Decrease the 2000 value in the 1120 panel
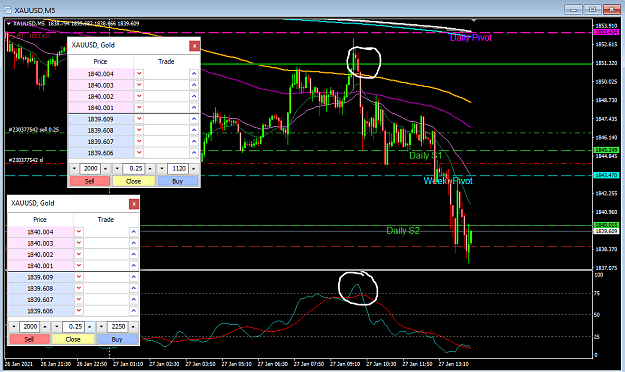The image size is (625, 372). click(74, 169)
